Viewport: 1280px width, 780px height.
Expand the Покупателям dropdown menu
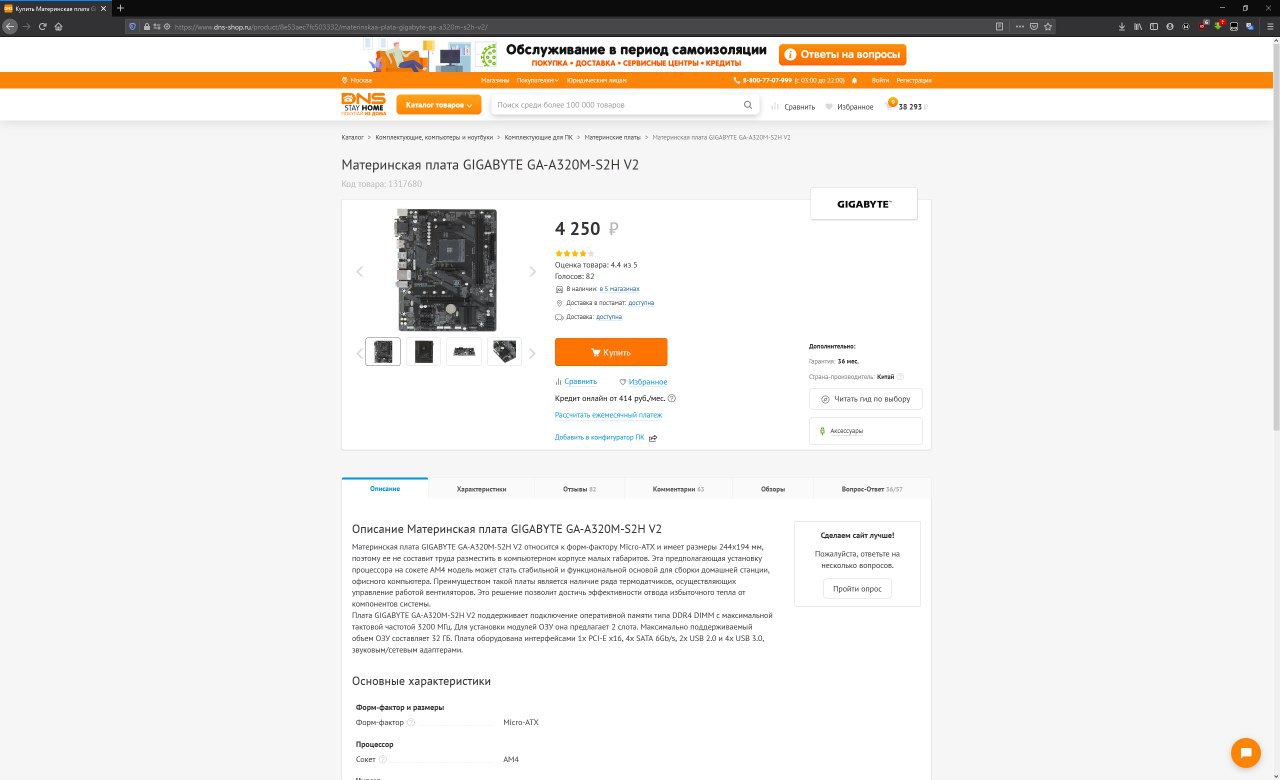[x=538, y=80]
